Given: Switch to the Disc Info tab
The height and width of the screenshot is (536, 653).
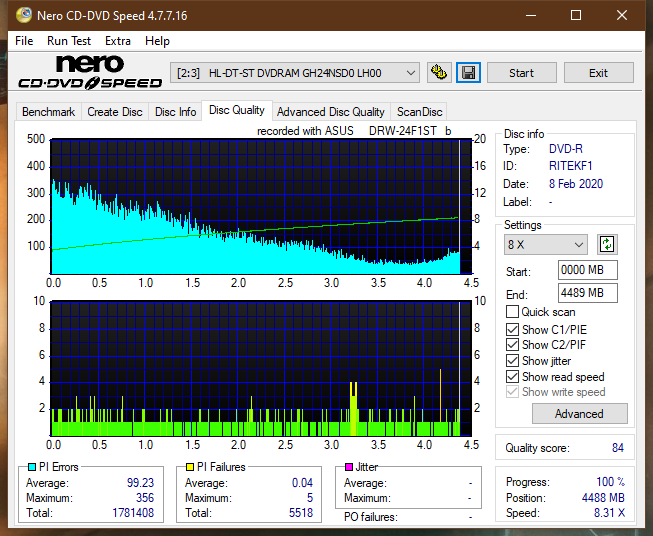Looking at the screenshot, I should [175, 112].
